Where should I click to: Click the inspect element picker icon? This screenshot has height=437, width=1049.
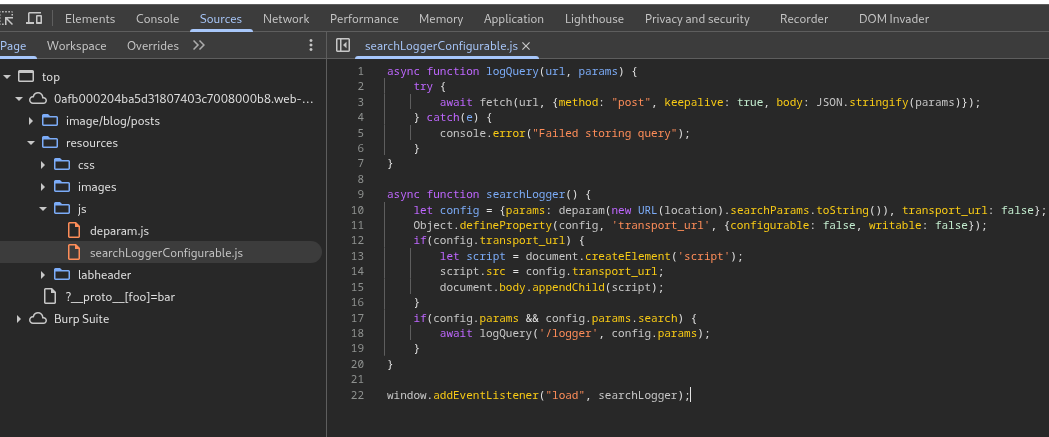[8, 18]
